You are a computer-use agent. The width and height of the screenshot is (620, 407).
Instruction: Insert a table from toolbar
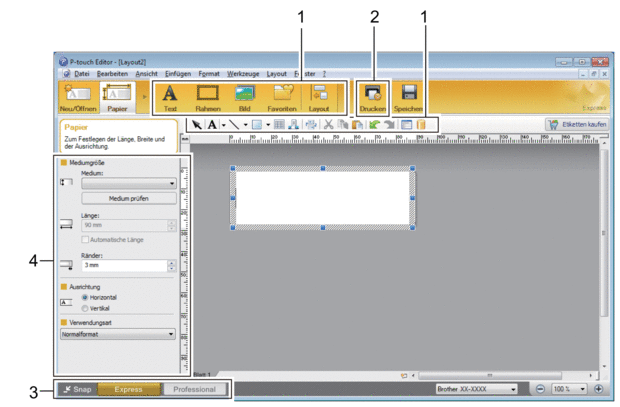(x=279, y=125)
